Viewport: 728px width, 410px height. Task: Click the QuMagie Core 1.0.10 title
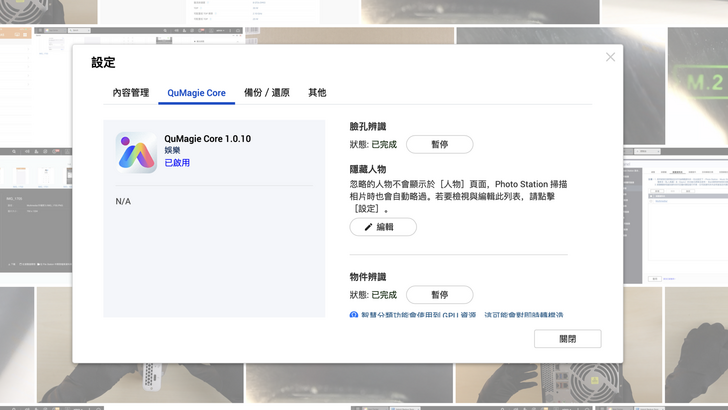tap(207, 139)
